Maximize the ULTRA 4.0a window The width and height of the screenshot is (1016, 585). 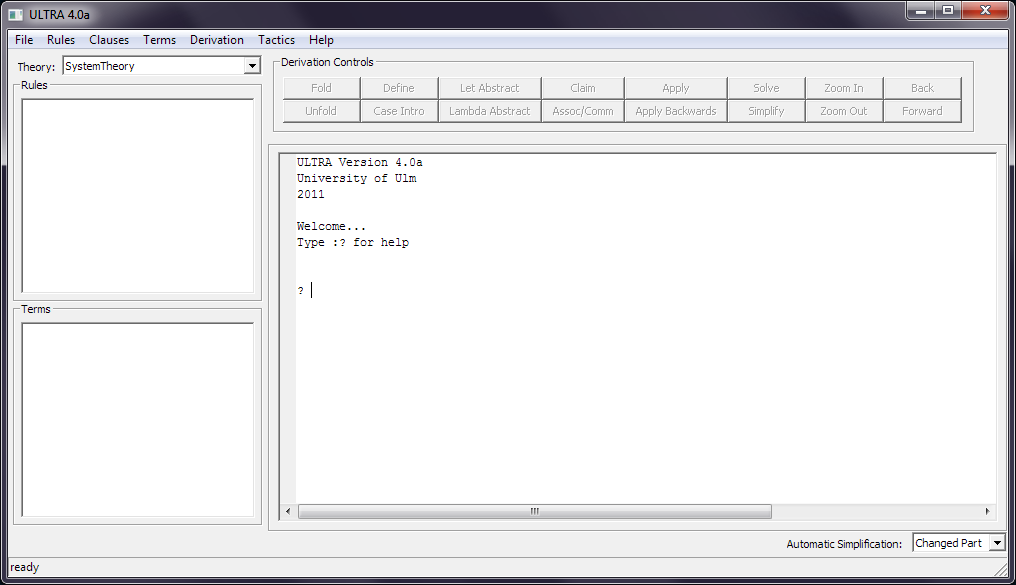[x=948, y=10]
